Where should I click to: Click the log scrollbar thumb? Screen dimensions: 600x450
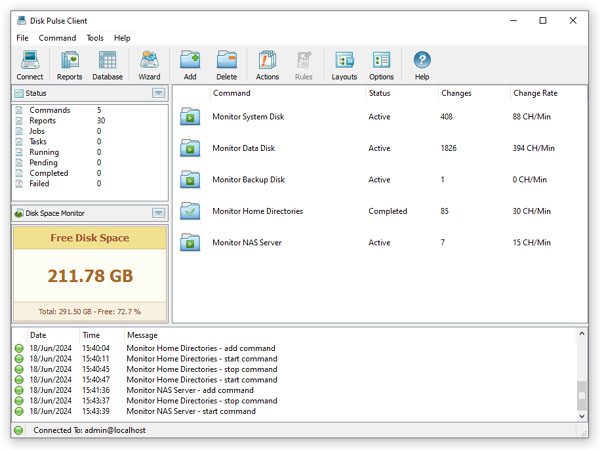tap(582, 396)
